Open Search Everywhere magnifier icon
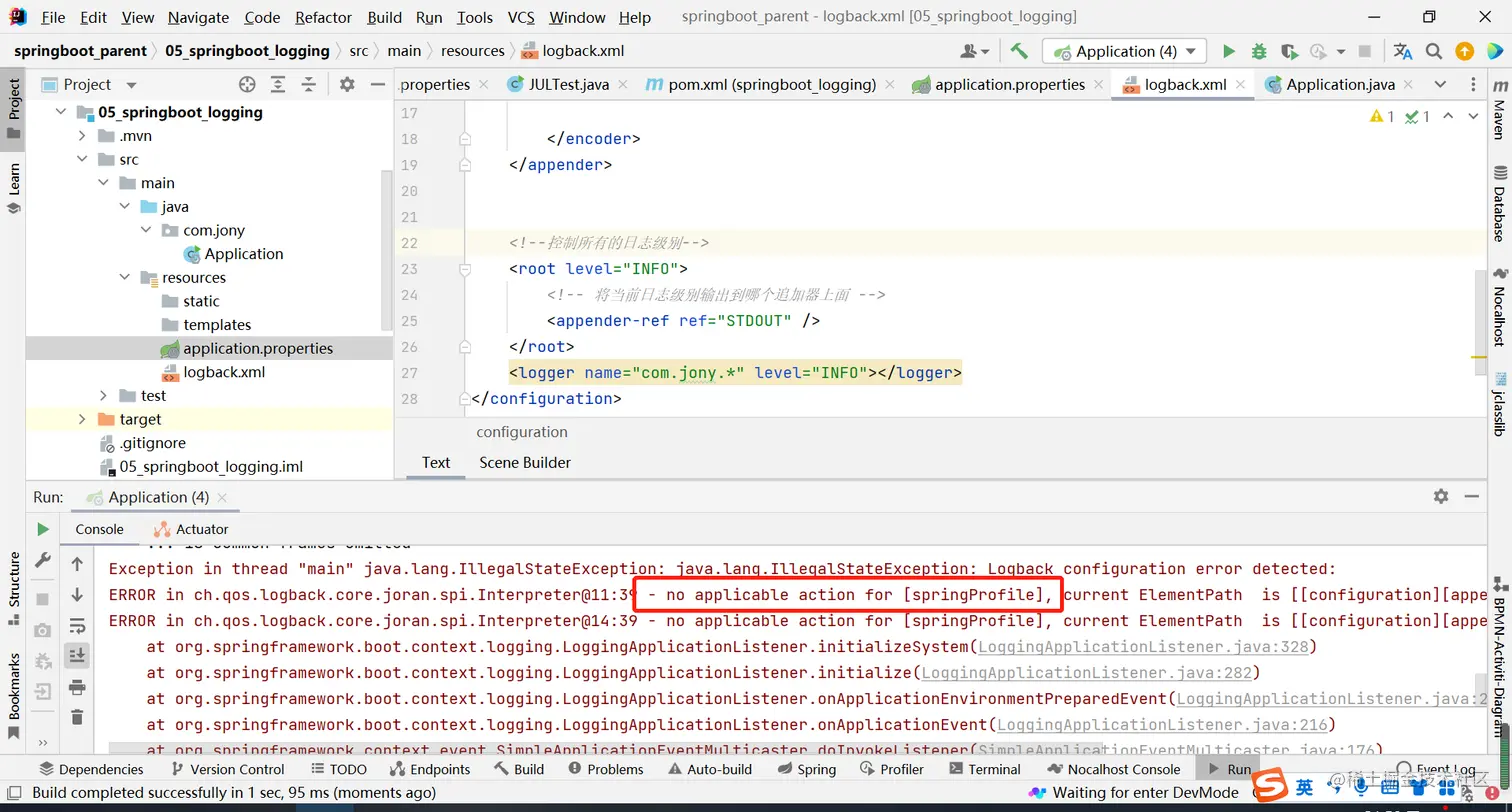Viewport: 1512px width, 812px height. 1434,51
